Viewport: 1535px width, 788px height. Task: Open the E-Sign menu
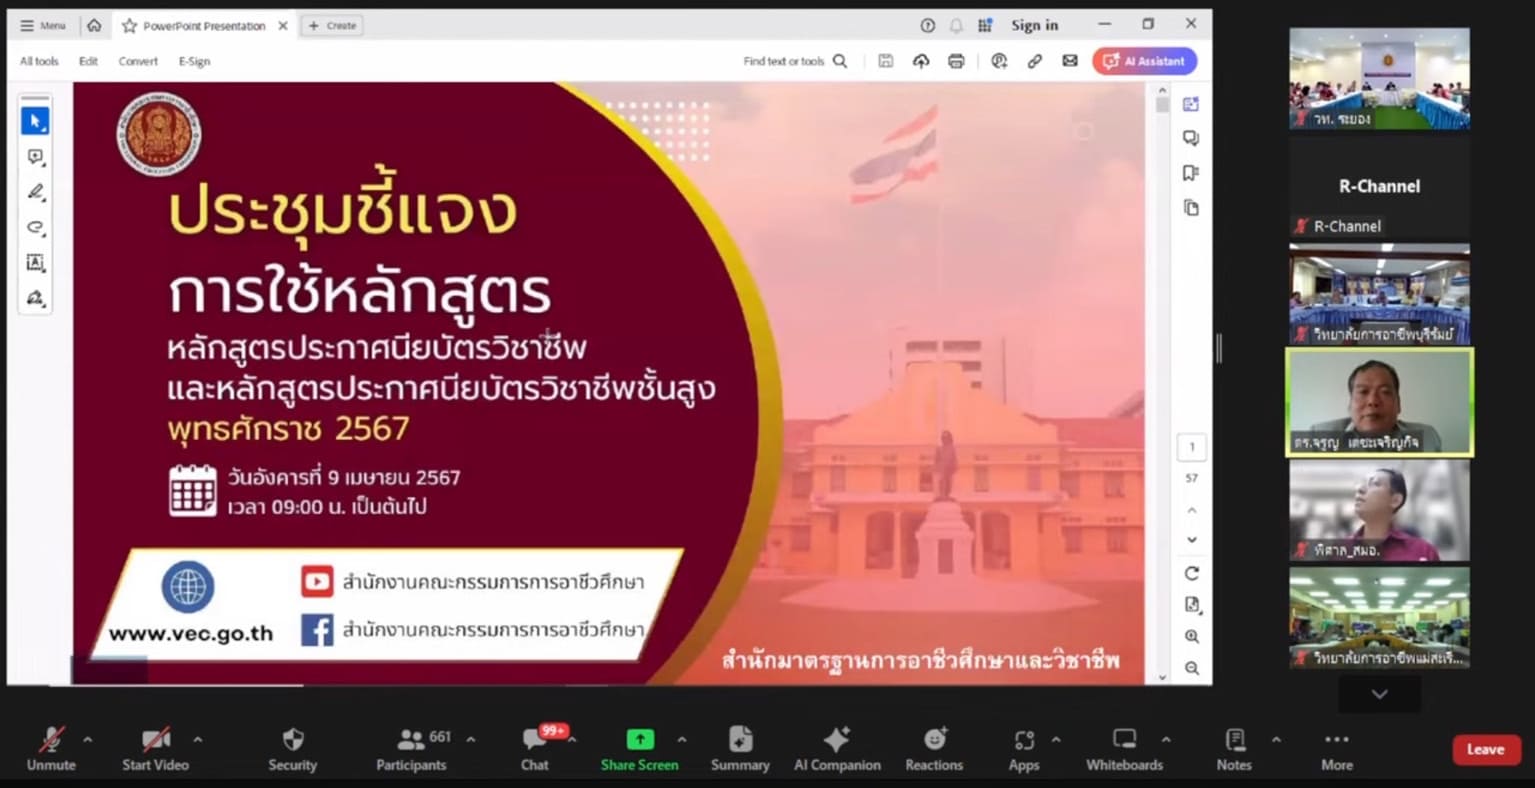194,61
